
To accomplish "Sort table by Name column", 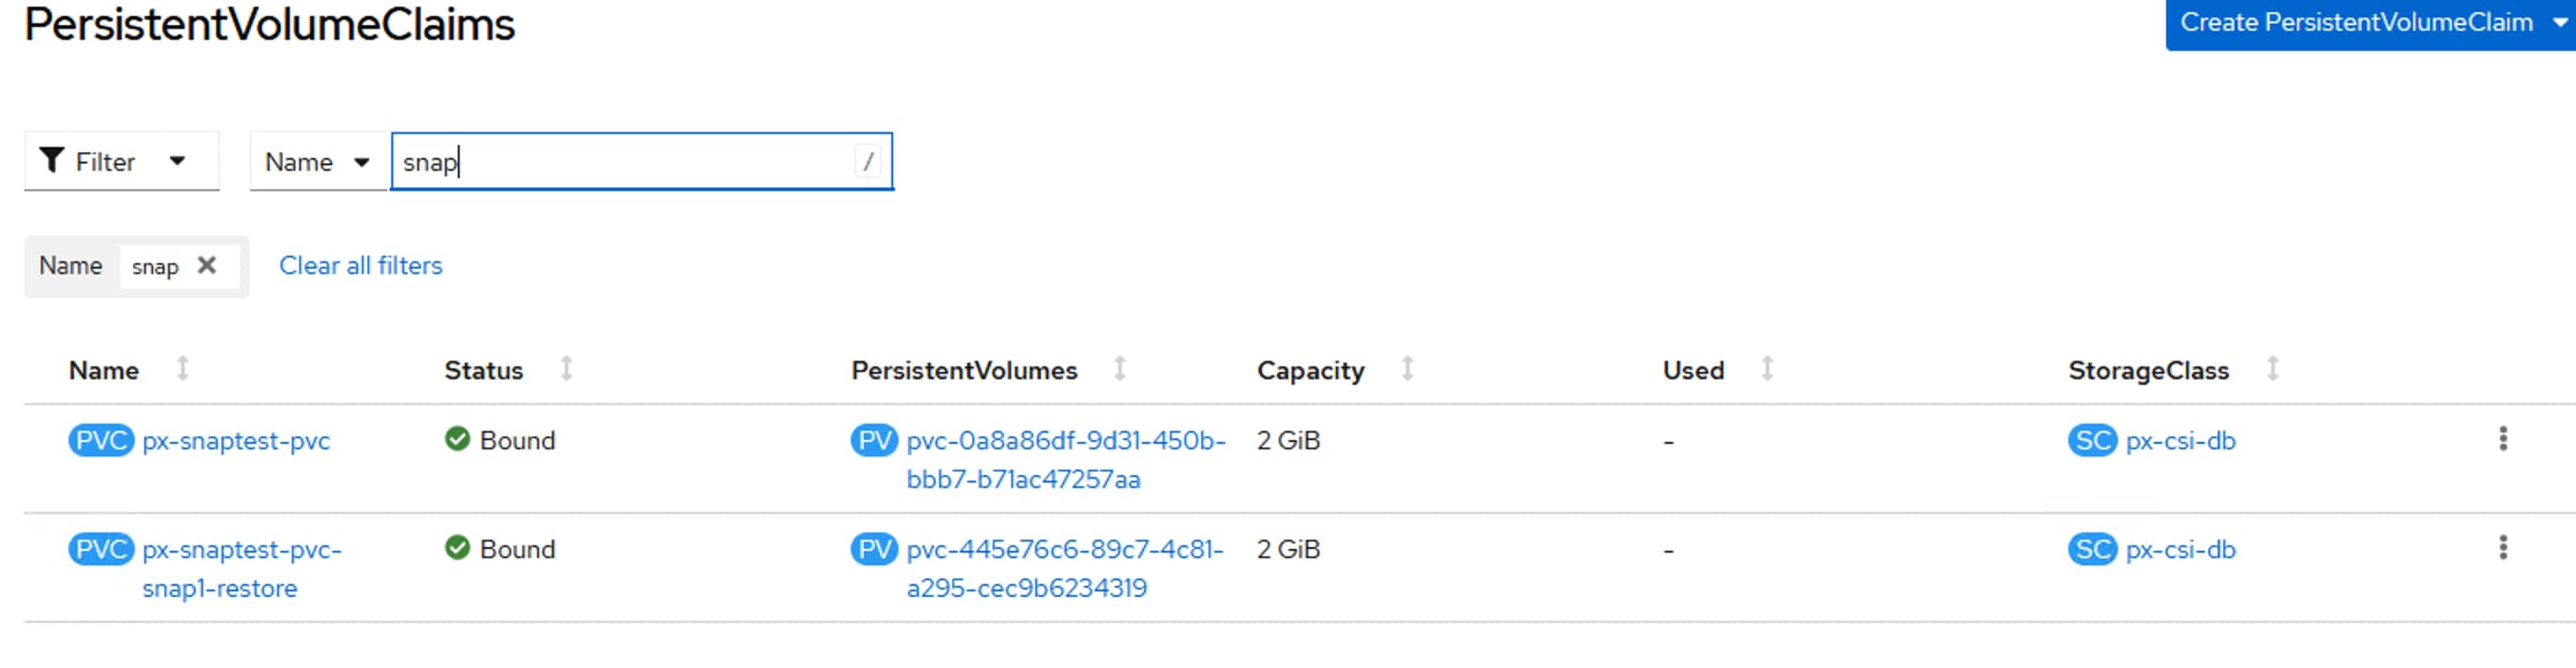I will click(182, 370).
